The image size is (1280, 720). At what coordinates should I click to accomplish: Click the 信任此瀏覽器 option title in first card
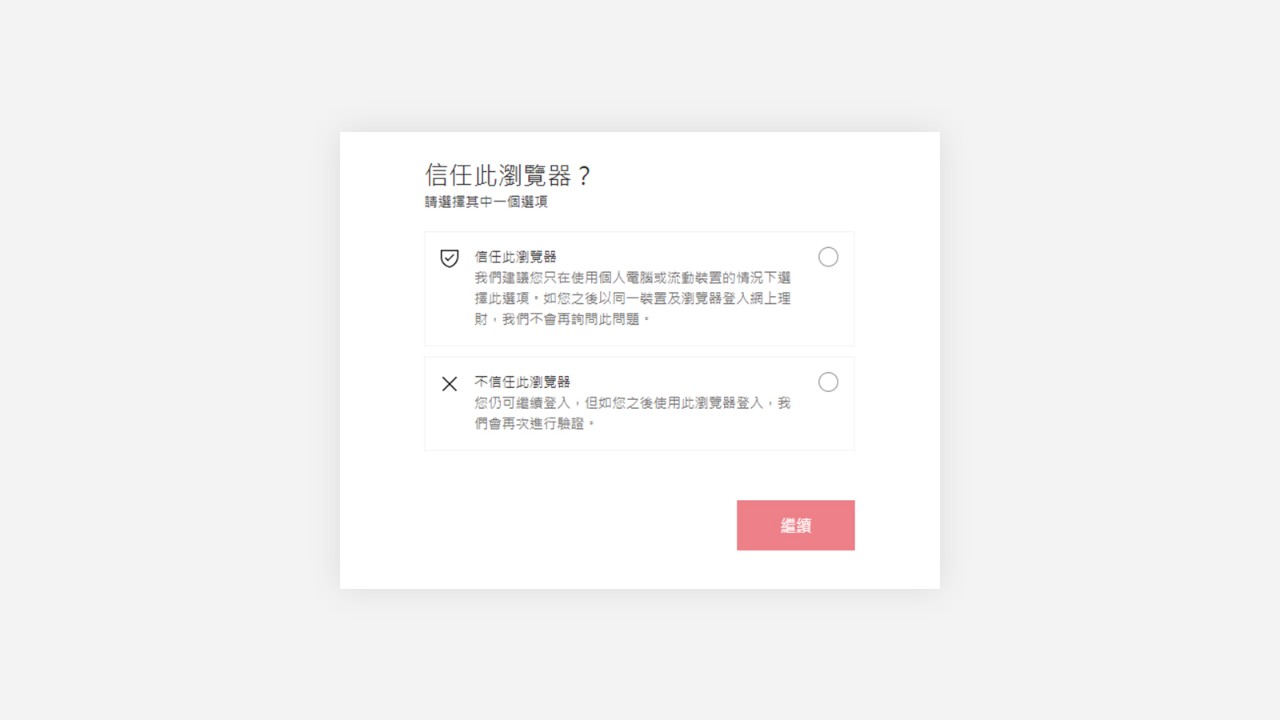coord(515,257)
